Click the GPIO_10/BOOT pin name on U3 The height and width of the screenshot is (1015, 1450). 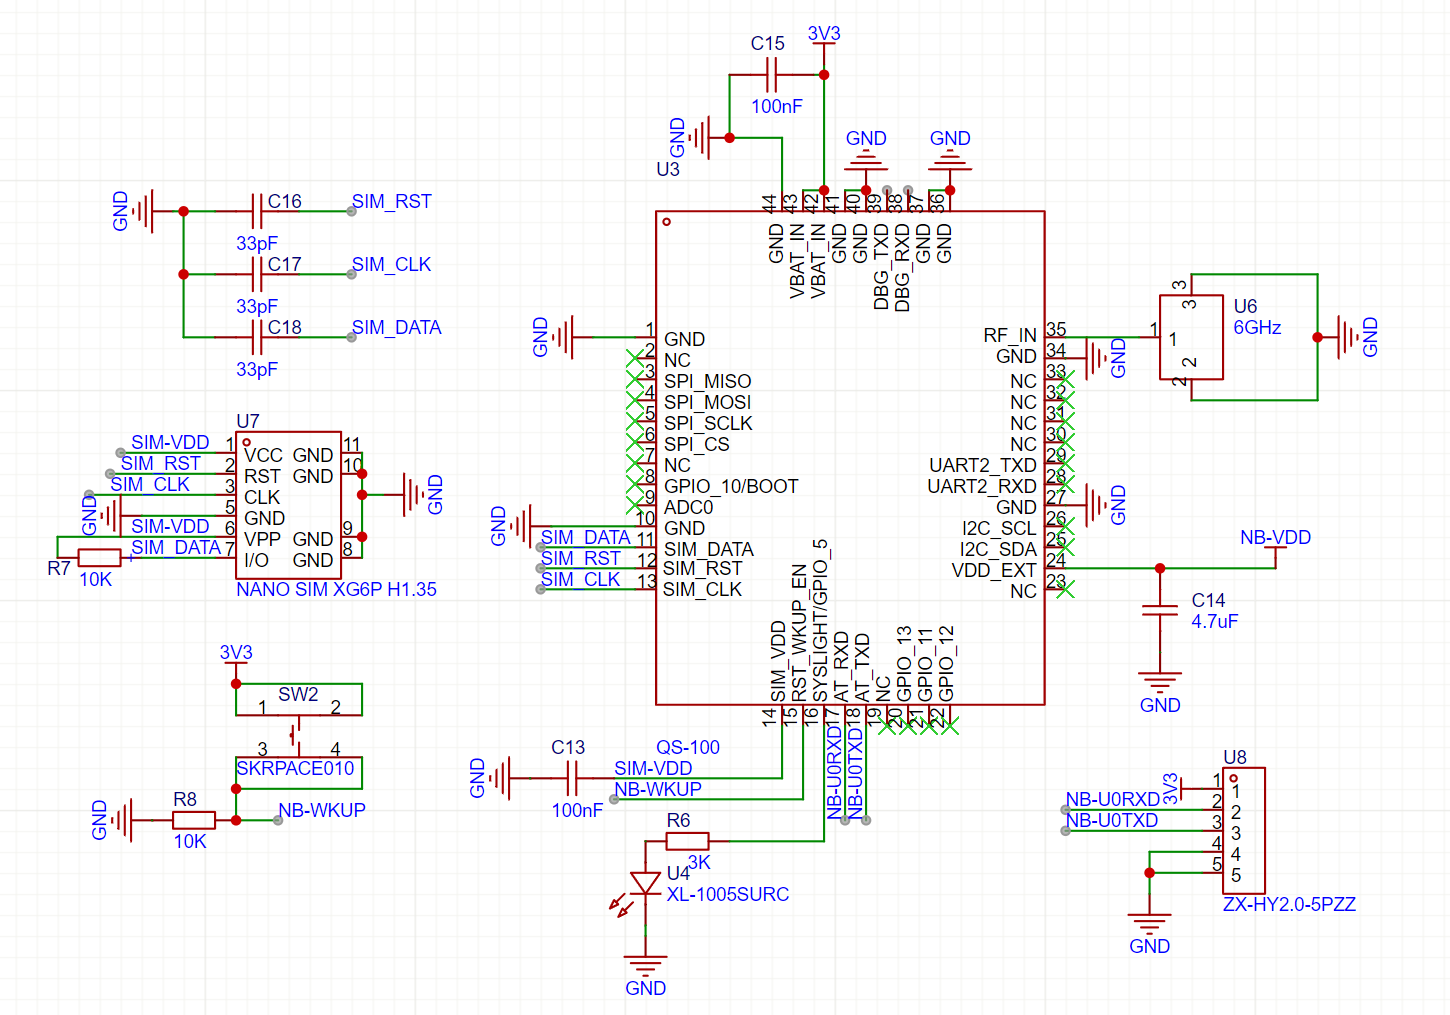pos(731,486)
